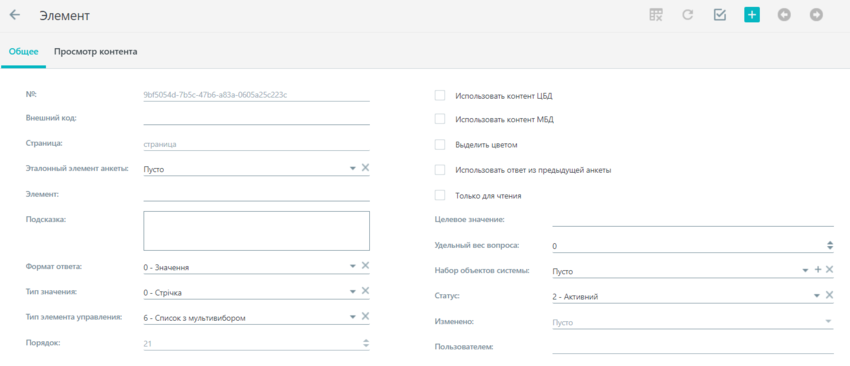Image resolution: width=850 pixels, height=366 pixels.
Task: Click the clear table filter icon
Action: 656,15
